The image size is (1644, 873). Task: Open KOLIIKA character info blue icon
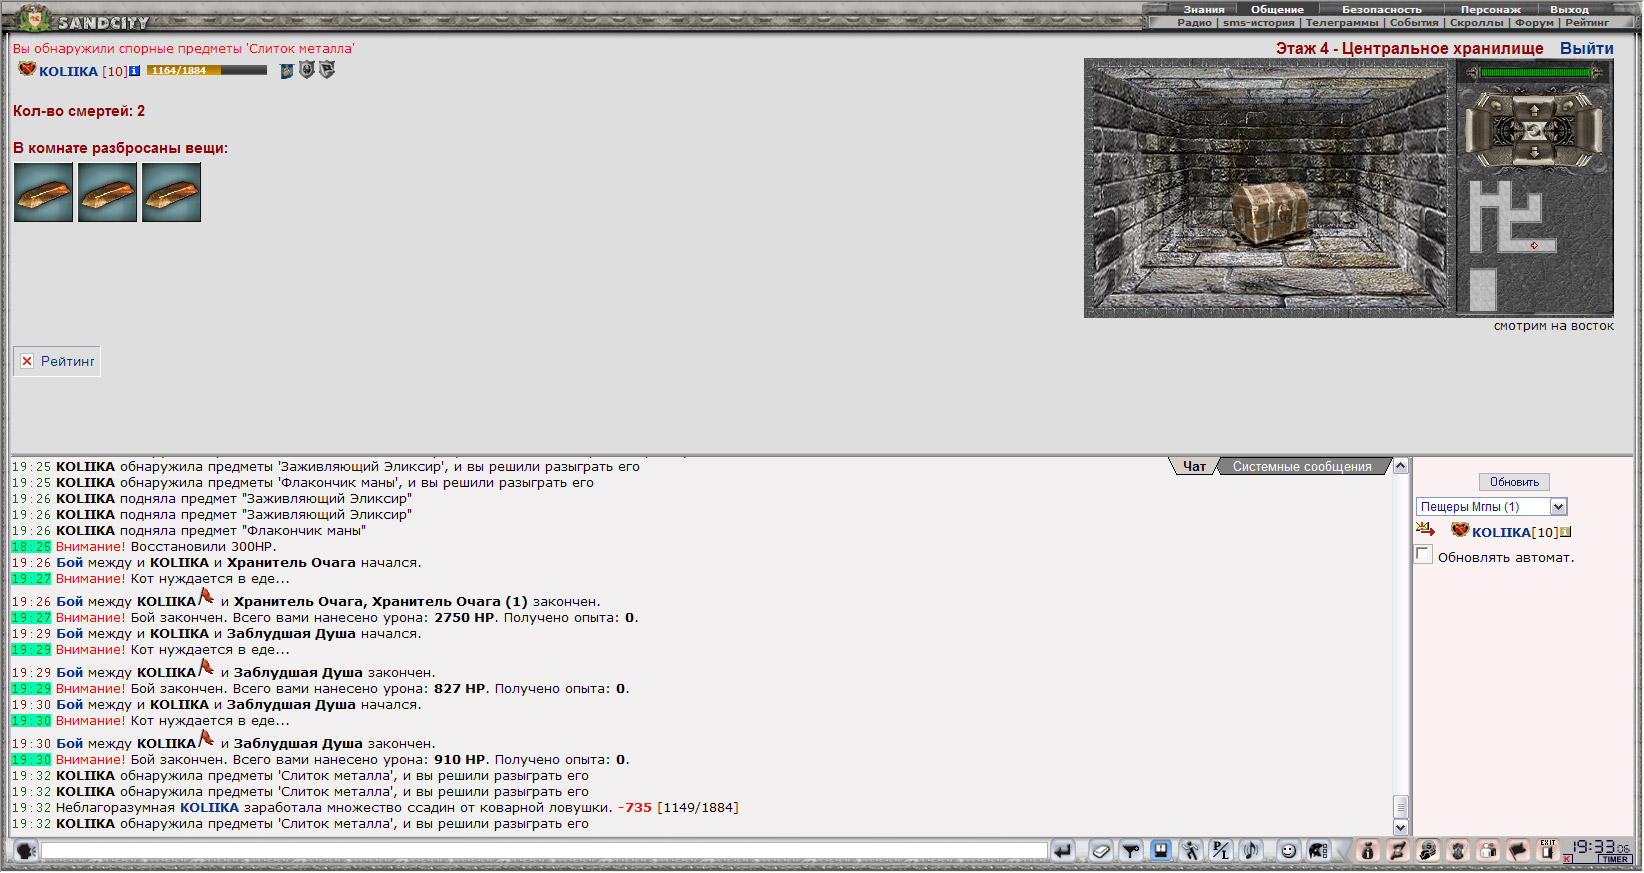pos(135,71)
